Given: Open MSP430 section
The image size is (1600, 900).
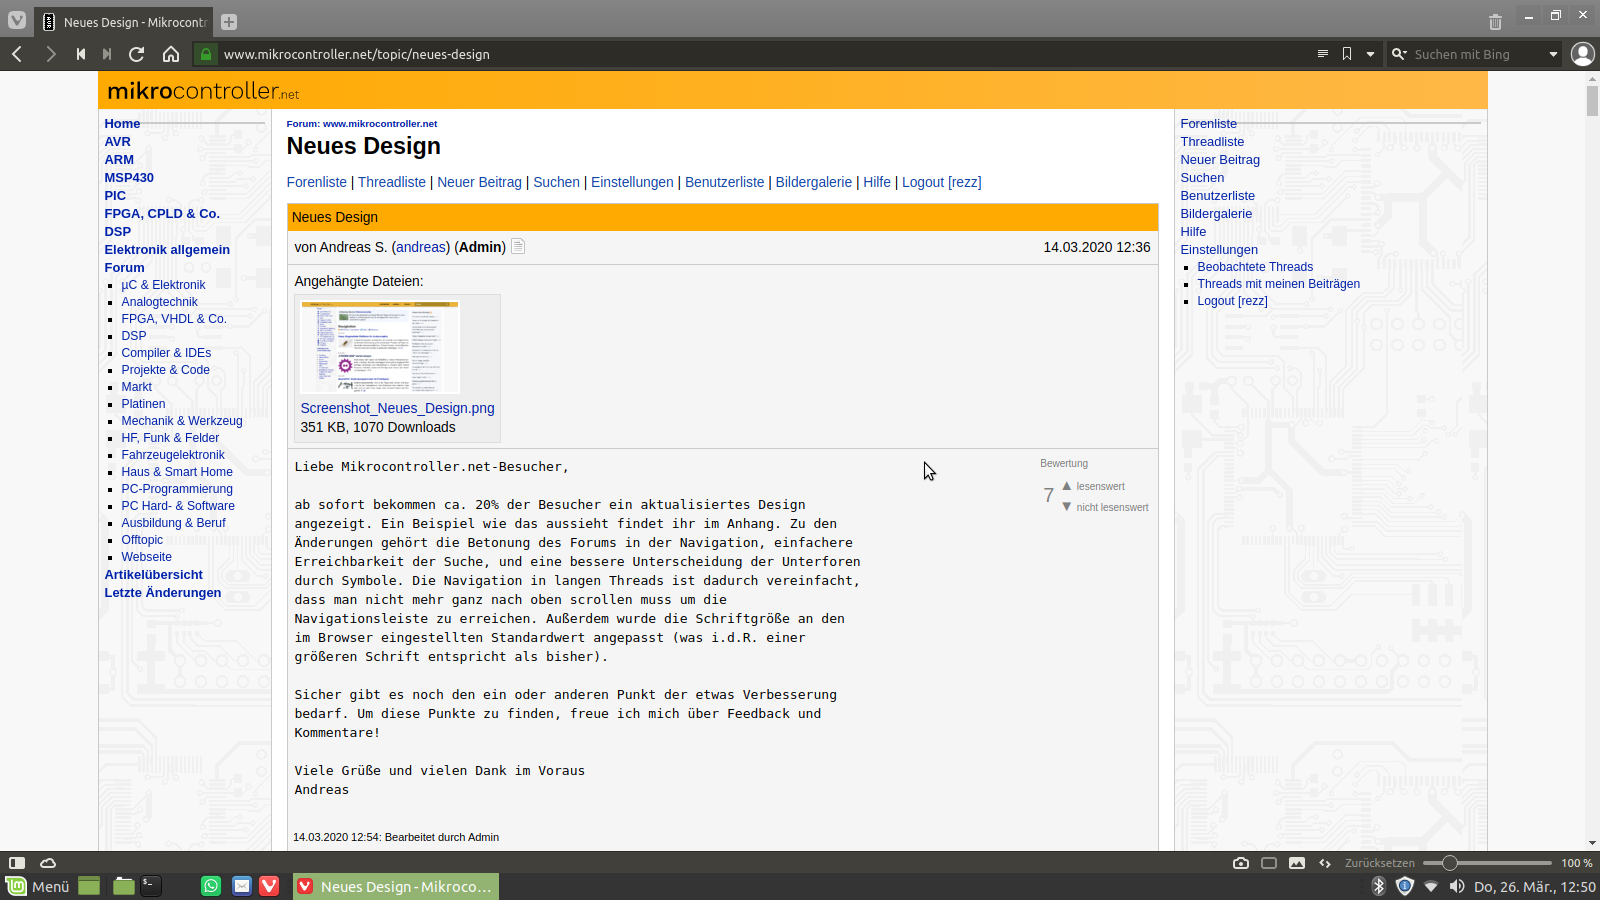Looking at the screenshot, I should click(x=129, y=177).
